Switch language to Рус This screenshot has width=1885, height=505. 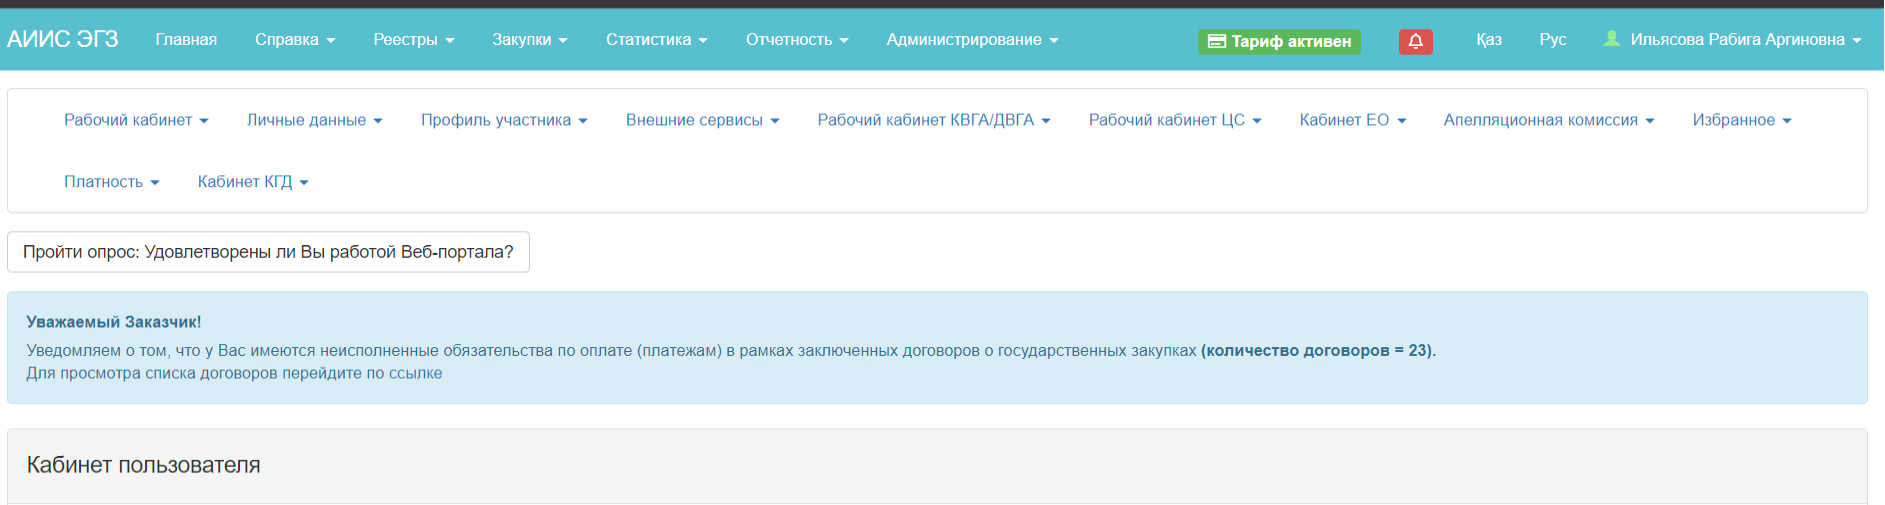click(x=1552, y=39)
